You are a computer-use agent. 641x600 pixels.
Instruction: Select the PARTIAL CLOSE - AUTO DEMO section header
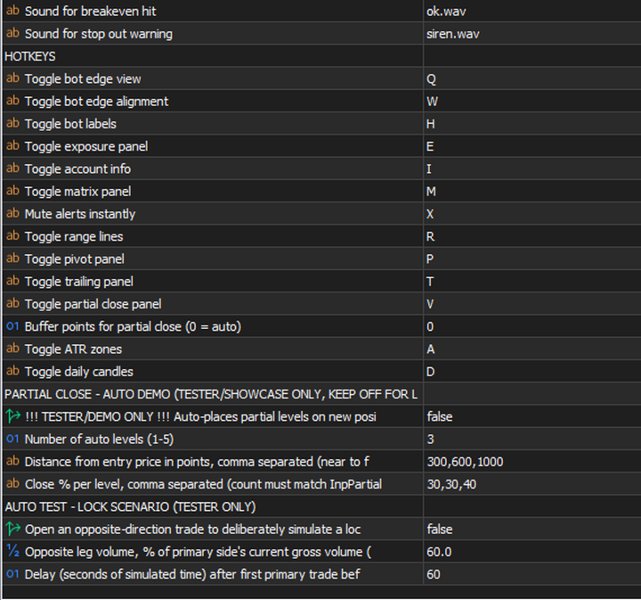tap(211, 394)
